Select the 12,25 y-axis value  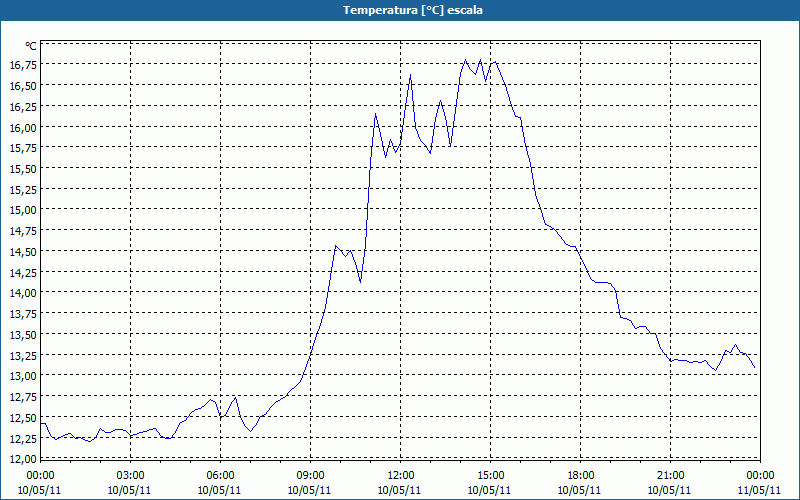point(23,438)
